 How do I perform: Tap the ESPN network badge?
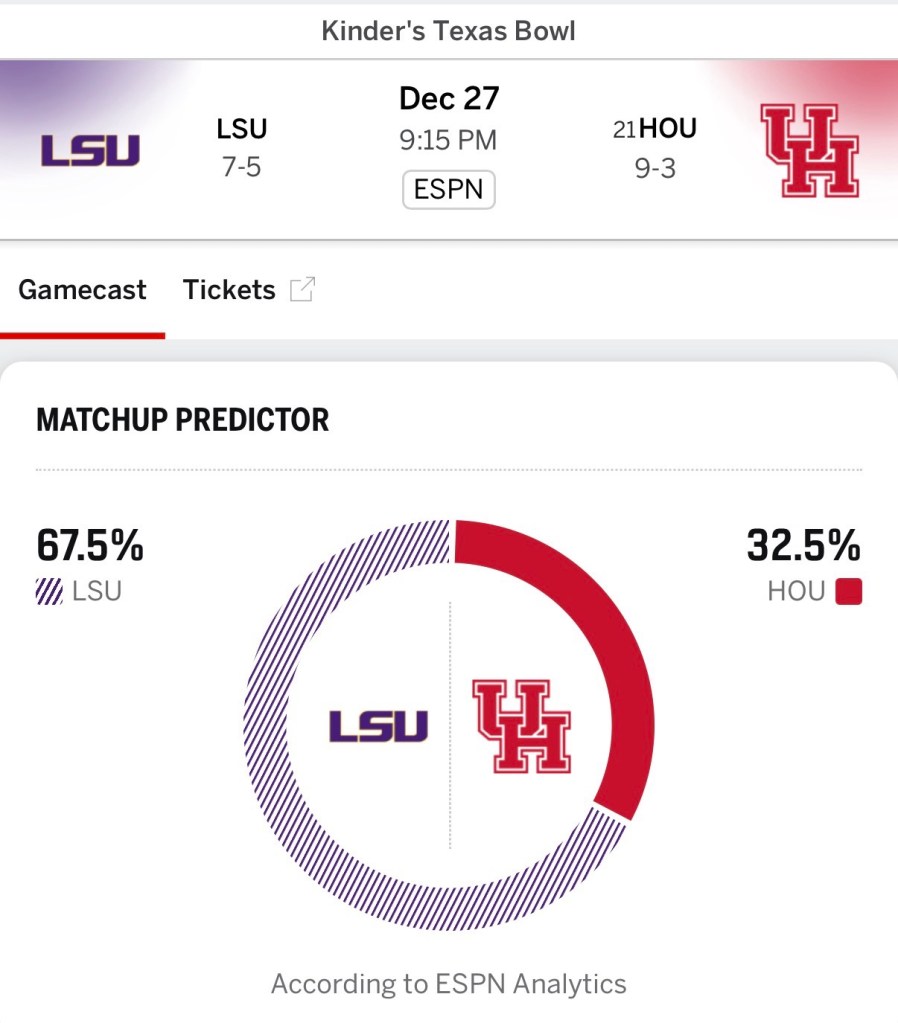[x=448, y=189]
